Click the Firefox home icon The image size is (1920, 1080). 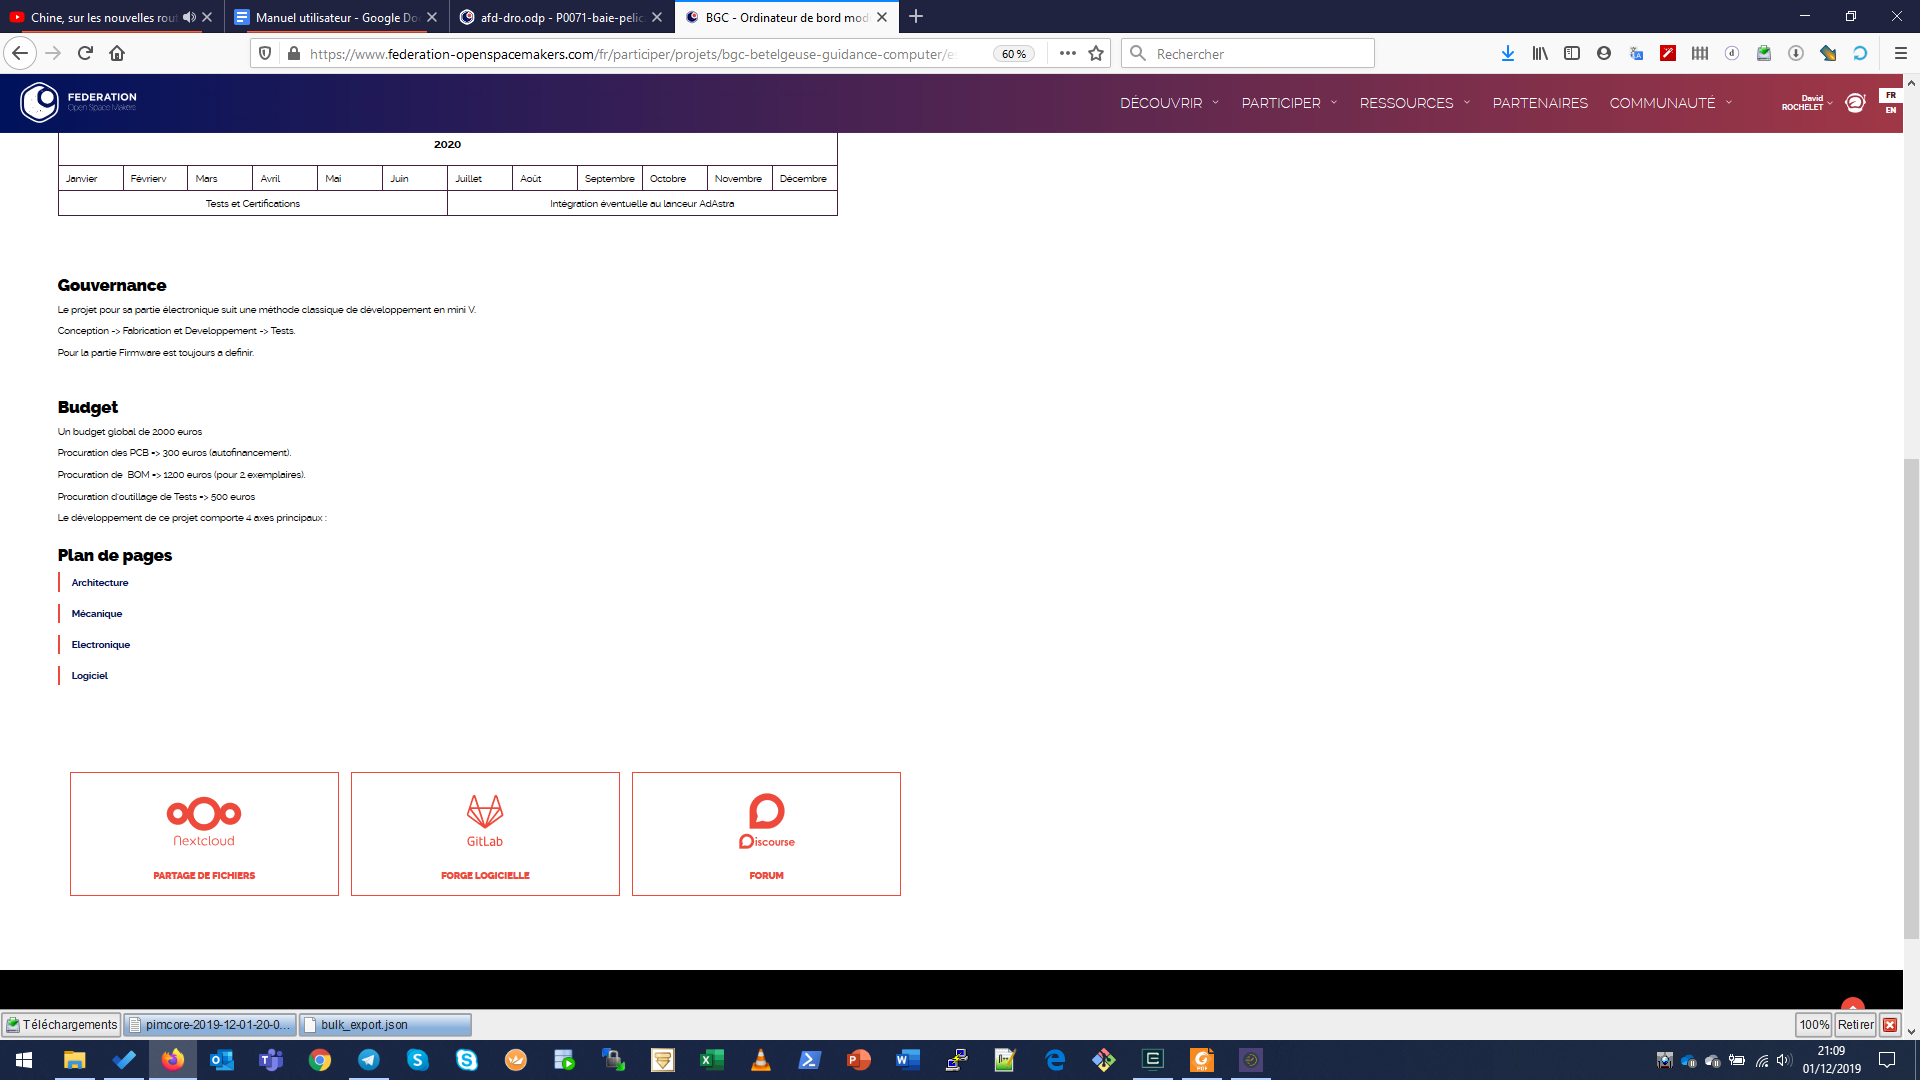[x=117, y=53]
